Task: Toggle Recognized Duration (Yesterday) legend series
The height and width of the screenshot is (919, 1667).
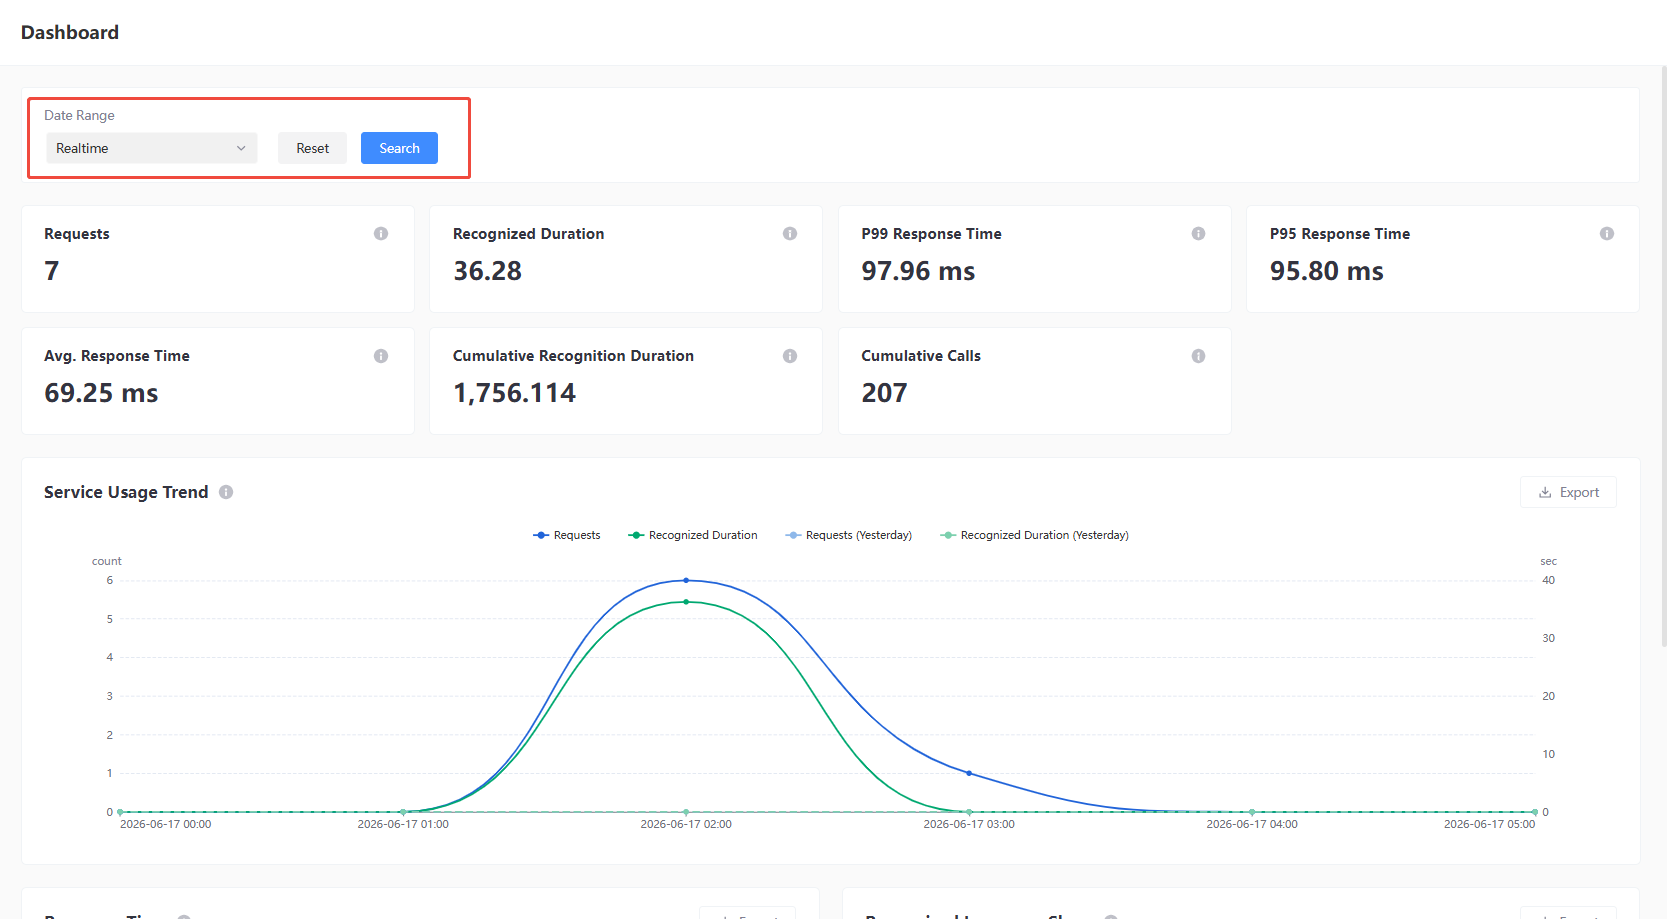Action: (x=1035, y=535)
